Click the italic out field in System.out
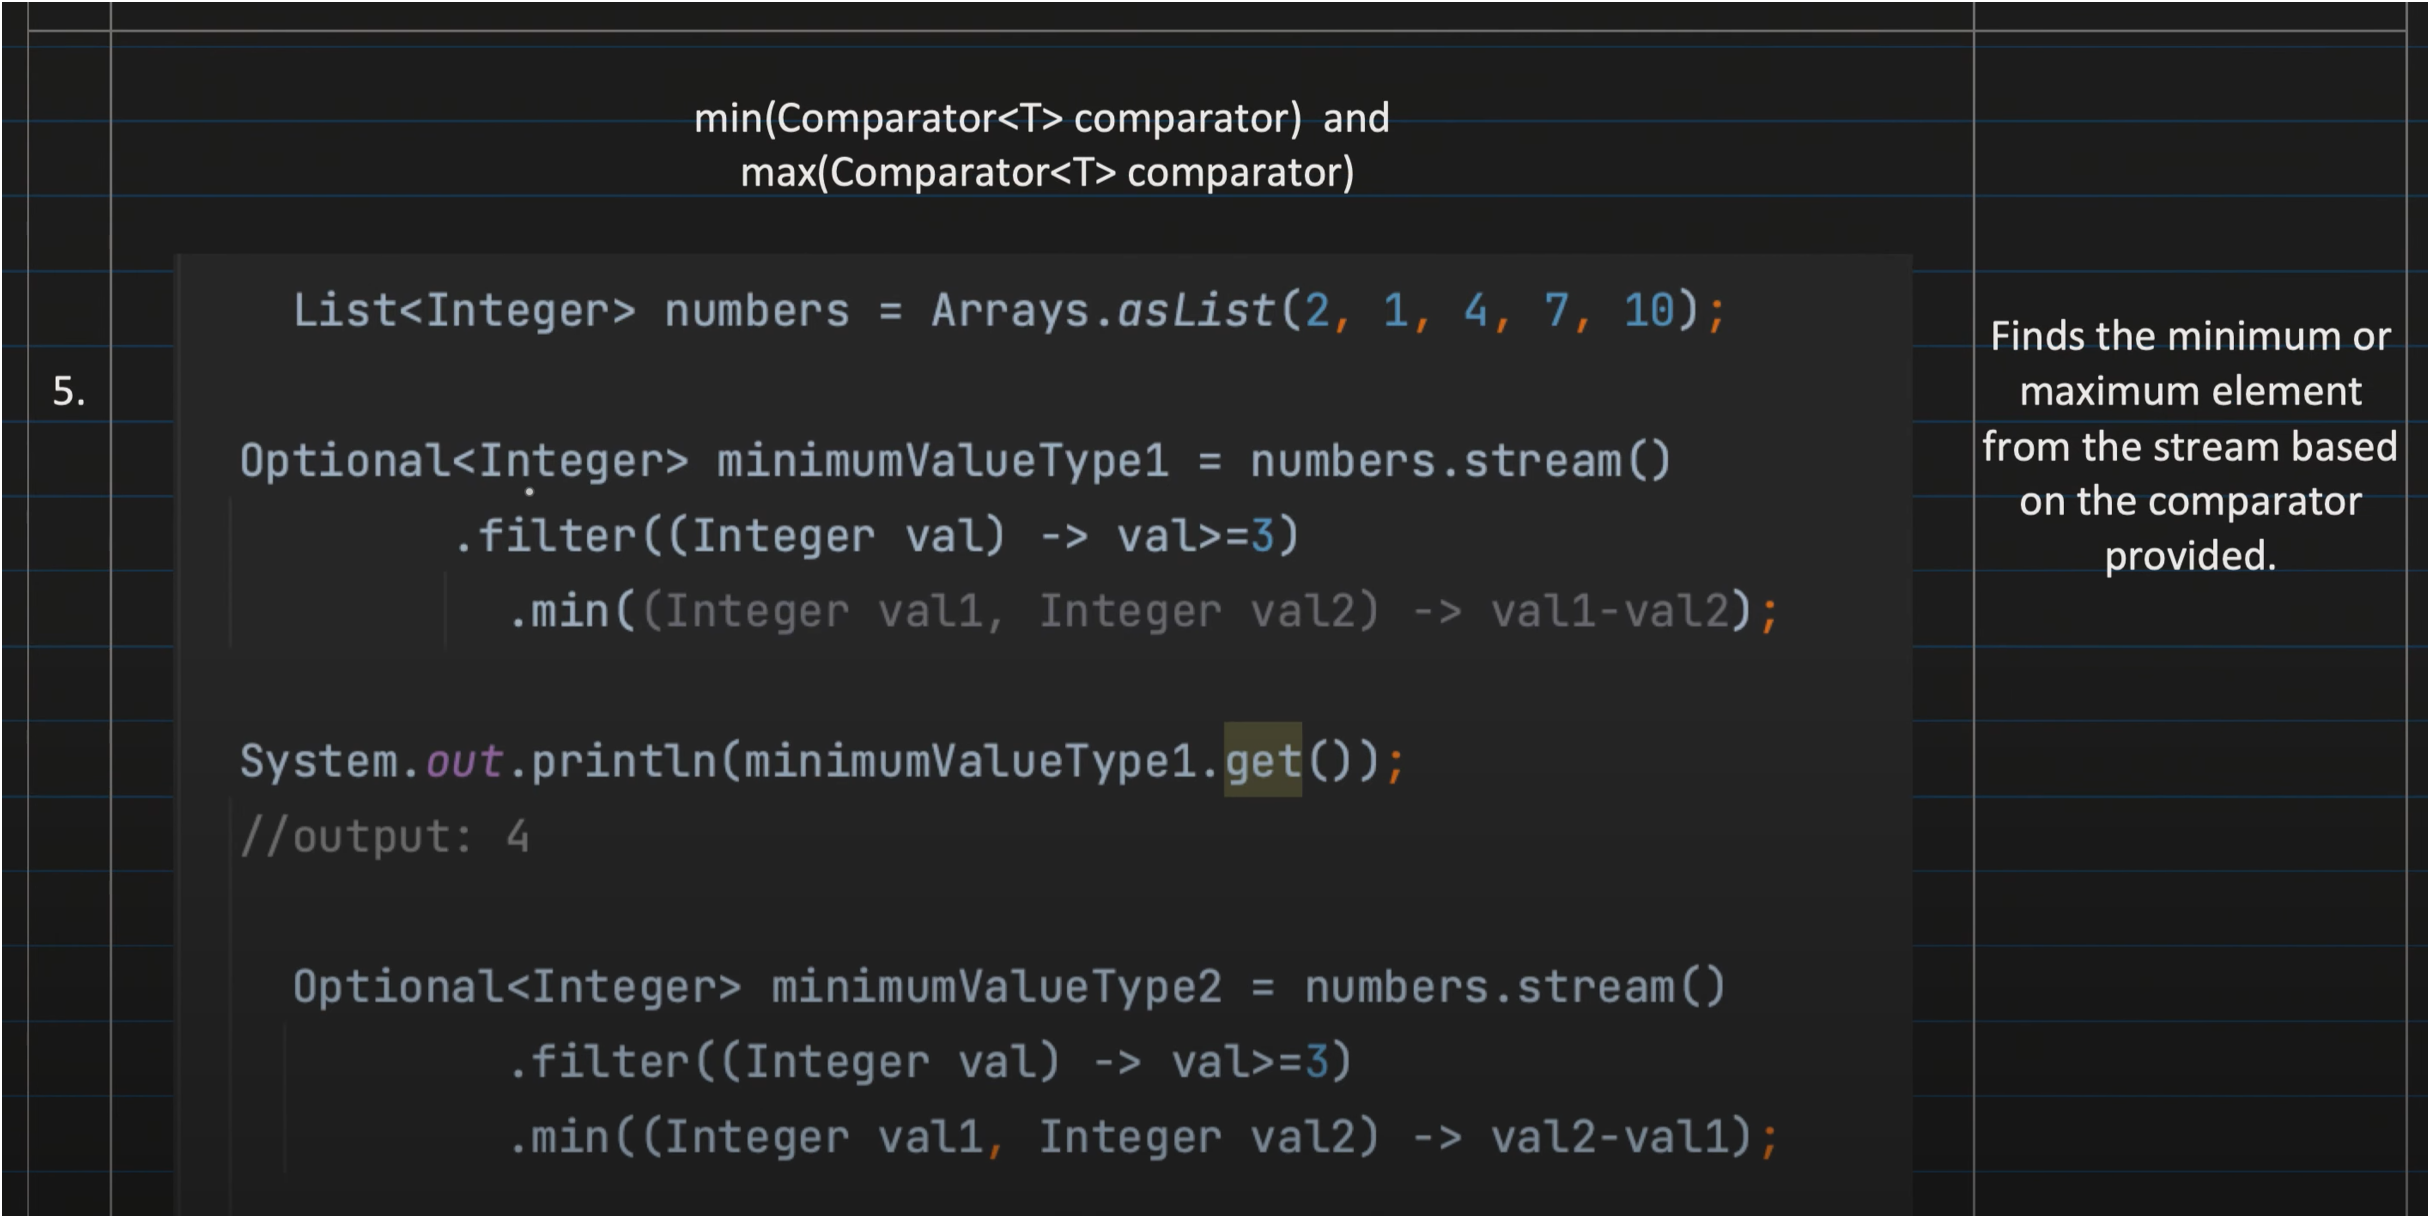This screenshot has width=2430, height=1218. (463, 761)
